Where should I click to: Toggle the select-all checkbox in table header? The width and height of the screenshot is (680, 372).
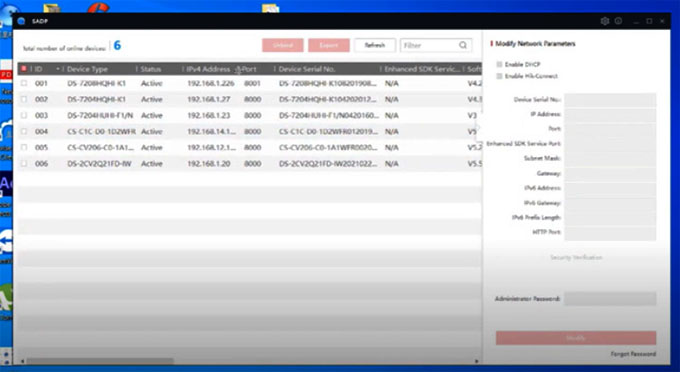pyautogui.click(x=24, y=69)
